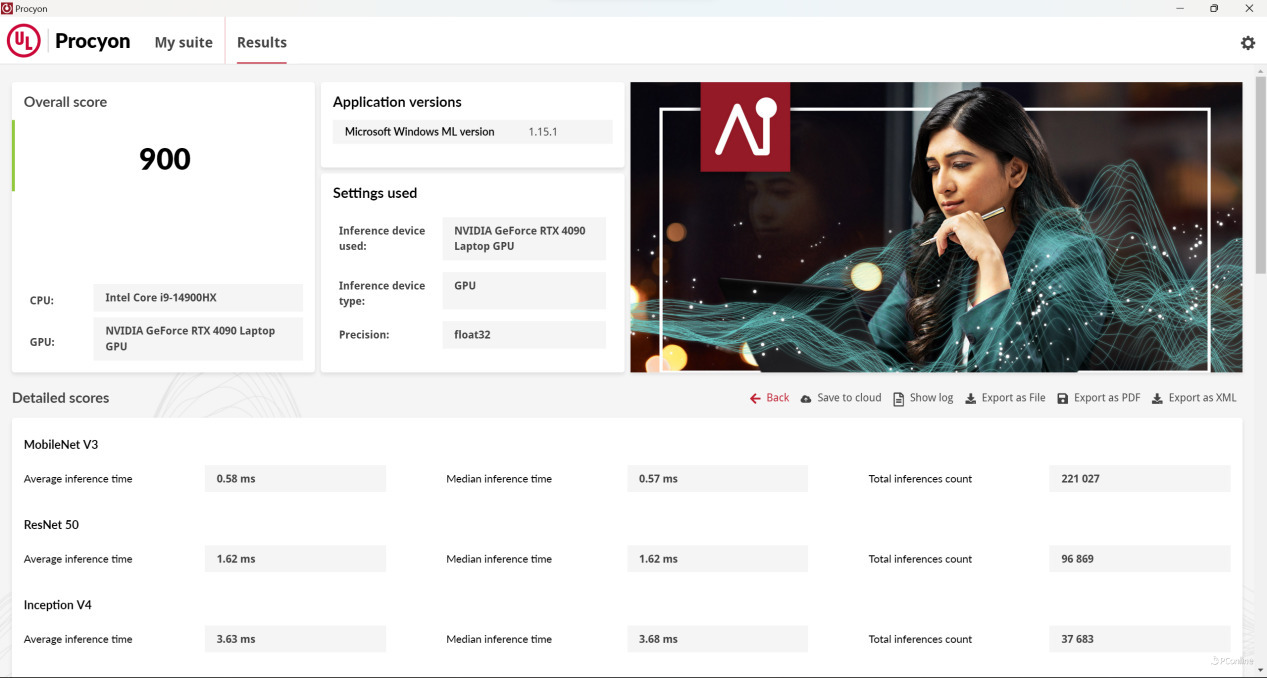
Task: Click the Export as PDF disk icon
Action: click(1062, 398)
